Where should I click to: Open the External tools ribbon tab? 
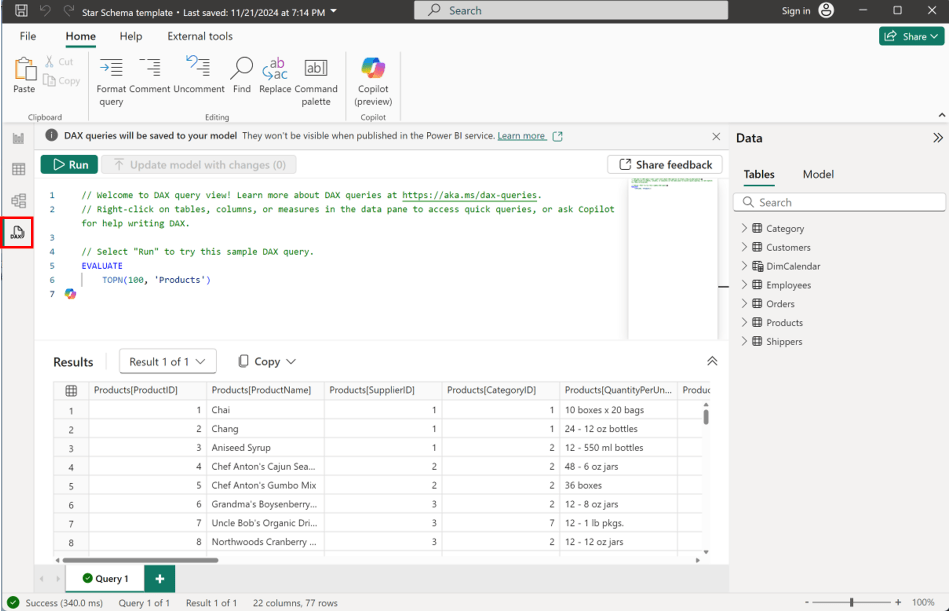coord(200,36)
